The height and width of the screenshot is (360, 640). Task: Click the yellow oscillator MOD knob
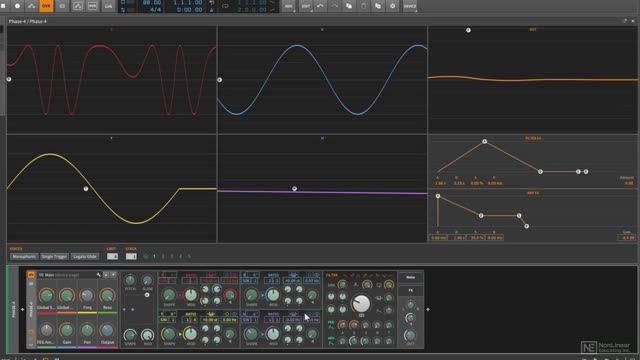tap(190, 334)
